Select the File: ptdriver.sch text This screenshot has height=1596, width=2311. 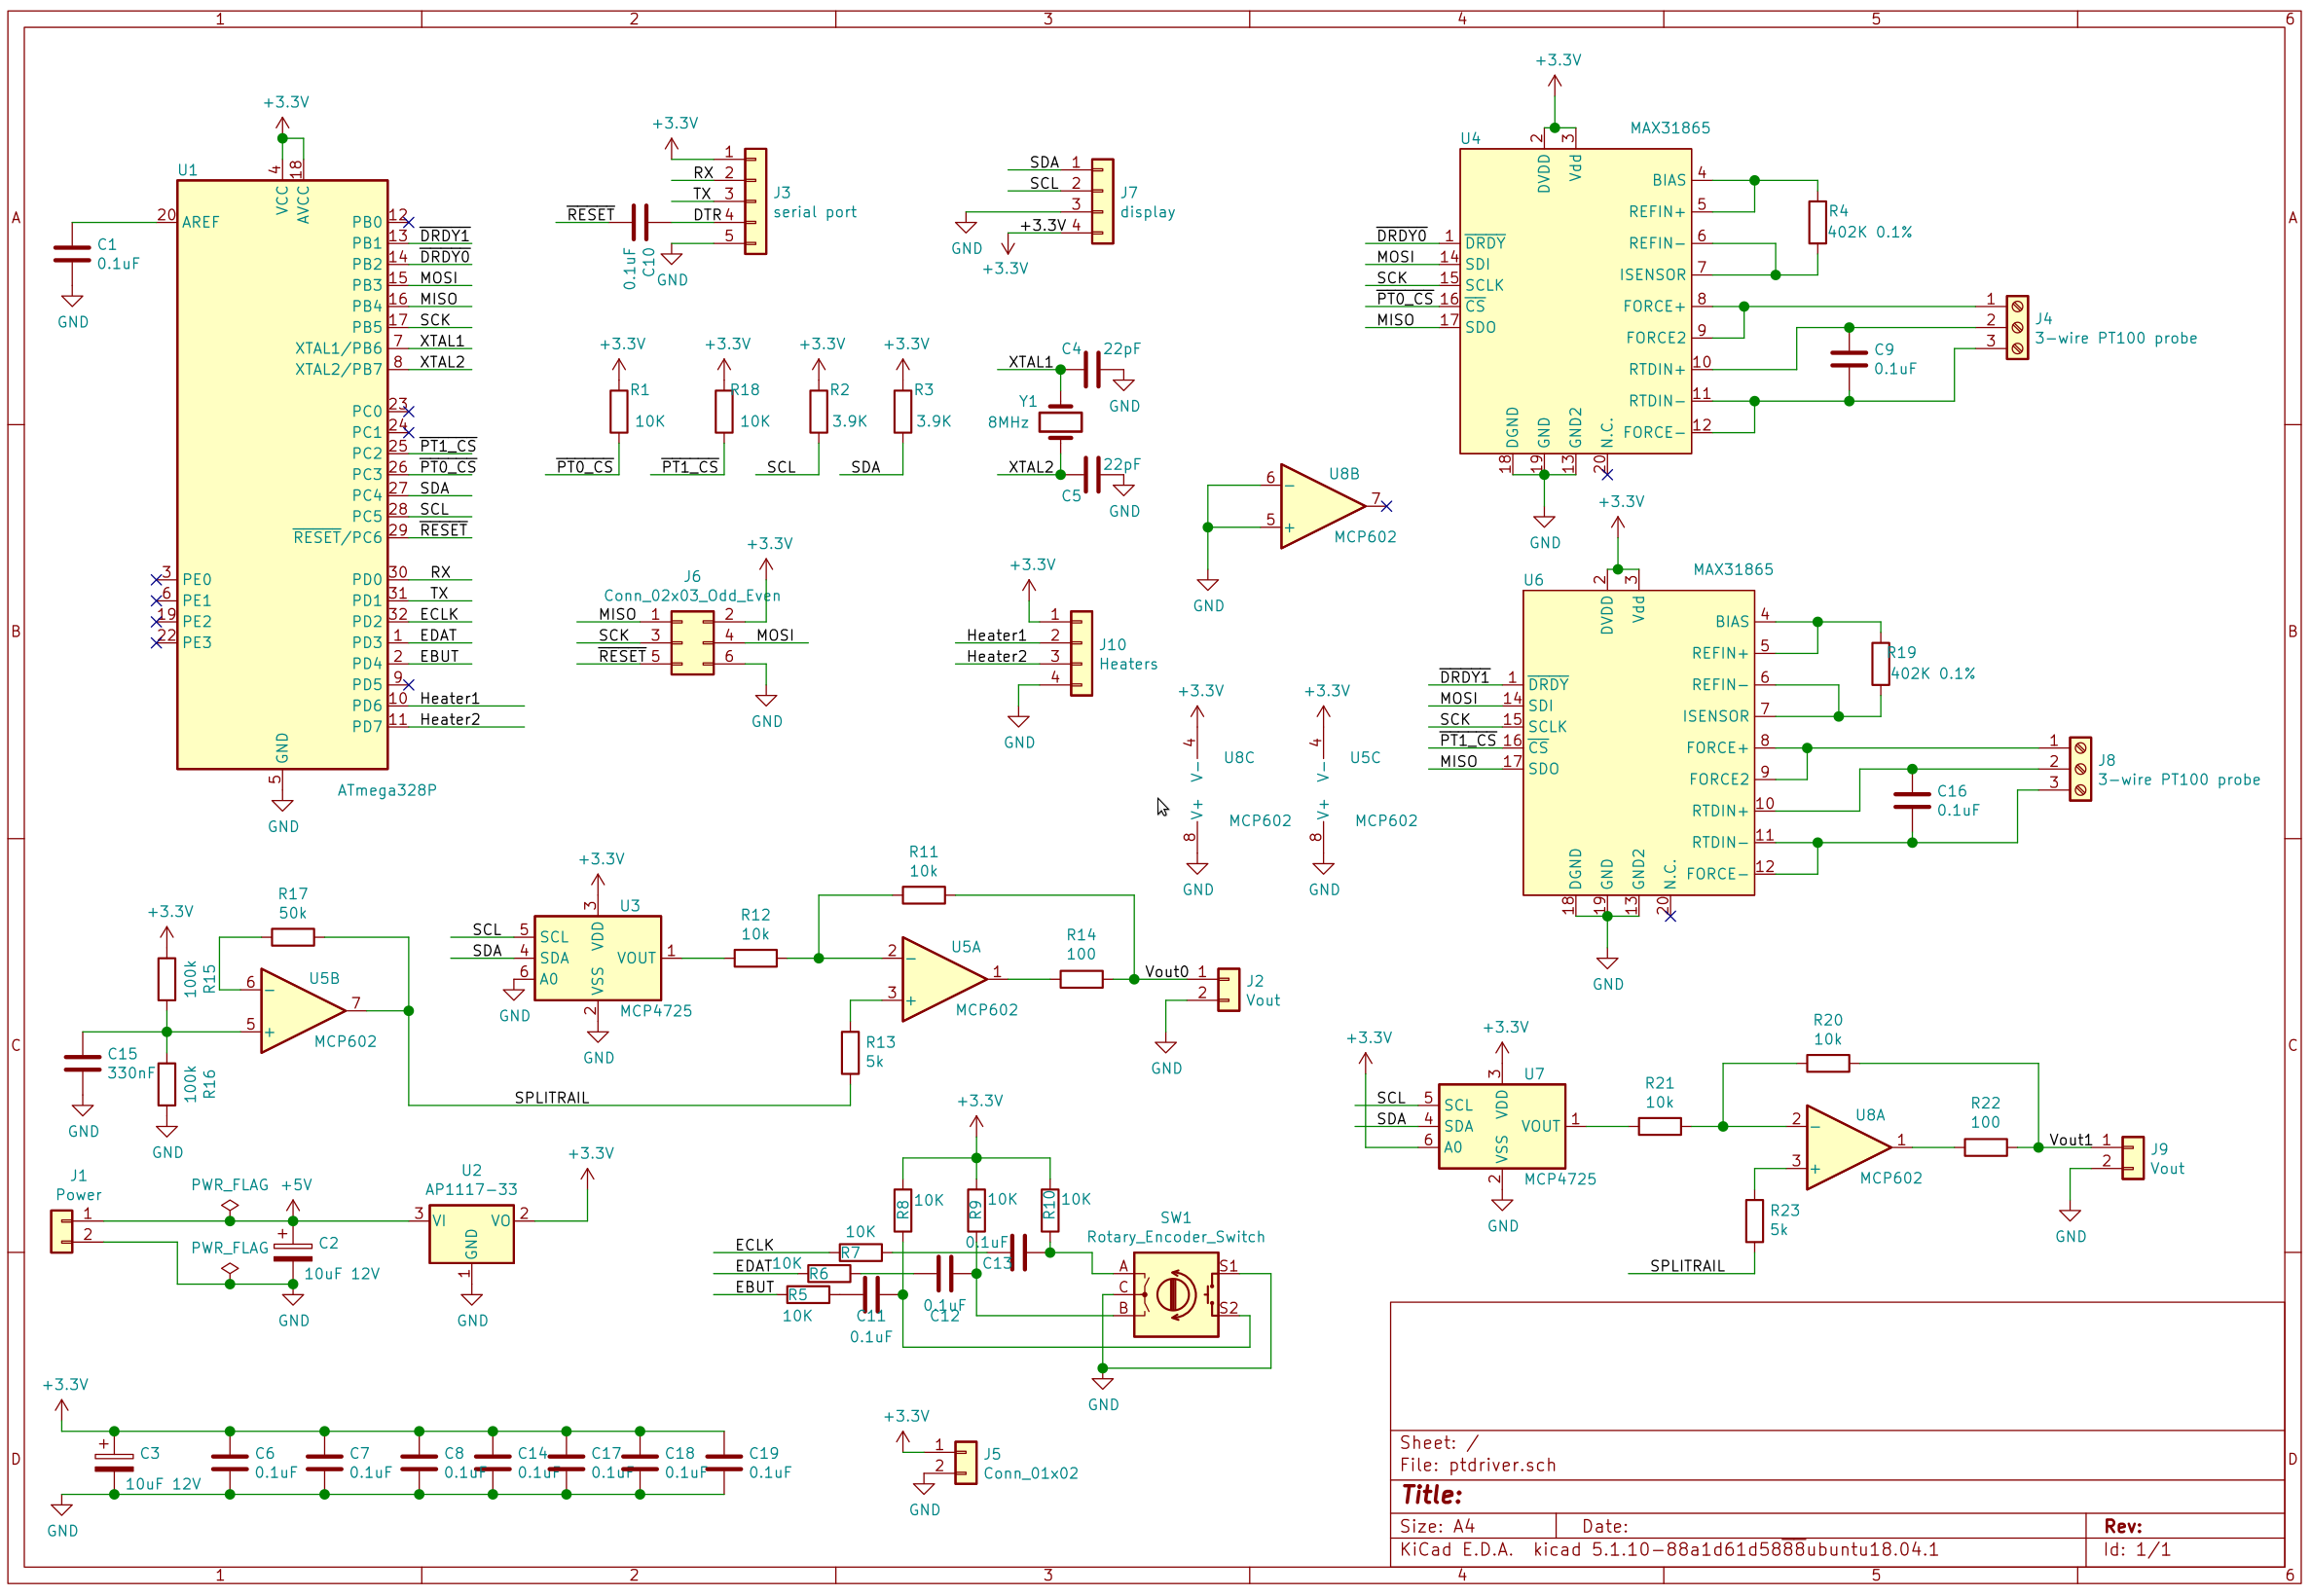(x=1478, y=1465)
